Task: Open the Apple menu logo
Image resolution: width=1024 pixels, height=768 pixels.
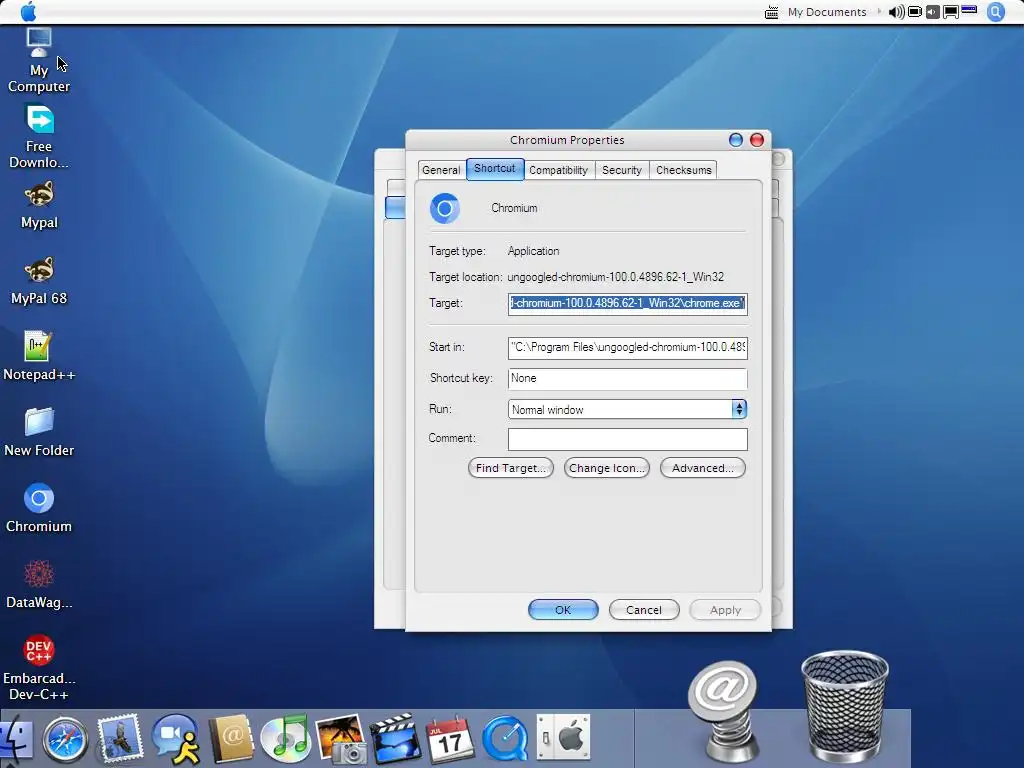Action: [28, 11]
